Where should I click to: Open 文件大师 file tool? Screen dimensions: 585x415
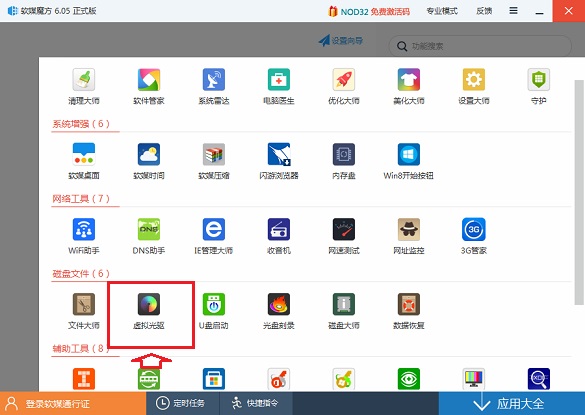[84, 311]
